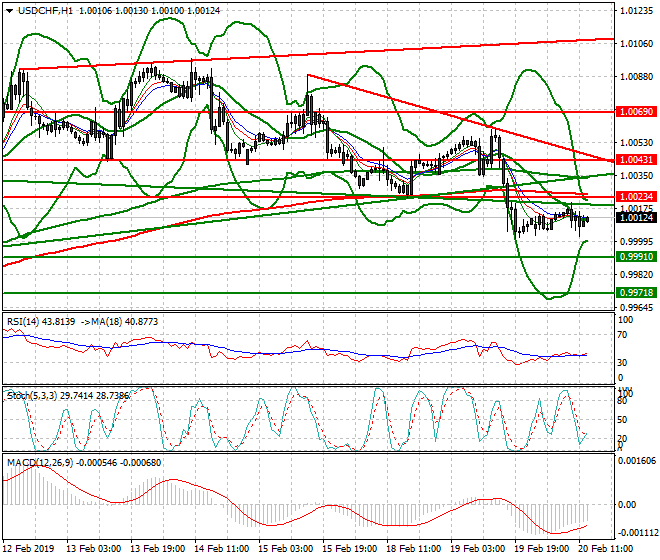This screenshot has height=560, width=660.
Task: Click the 1.01060 price scale value
Action: point(637,44)
